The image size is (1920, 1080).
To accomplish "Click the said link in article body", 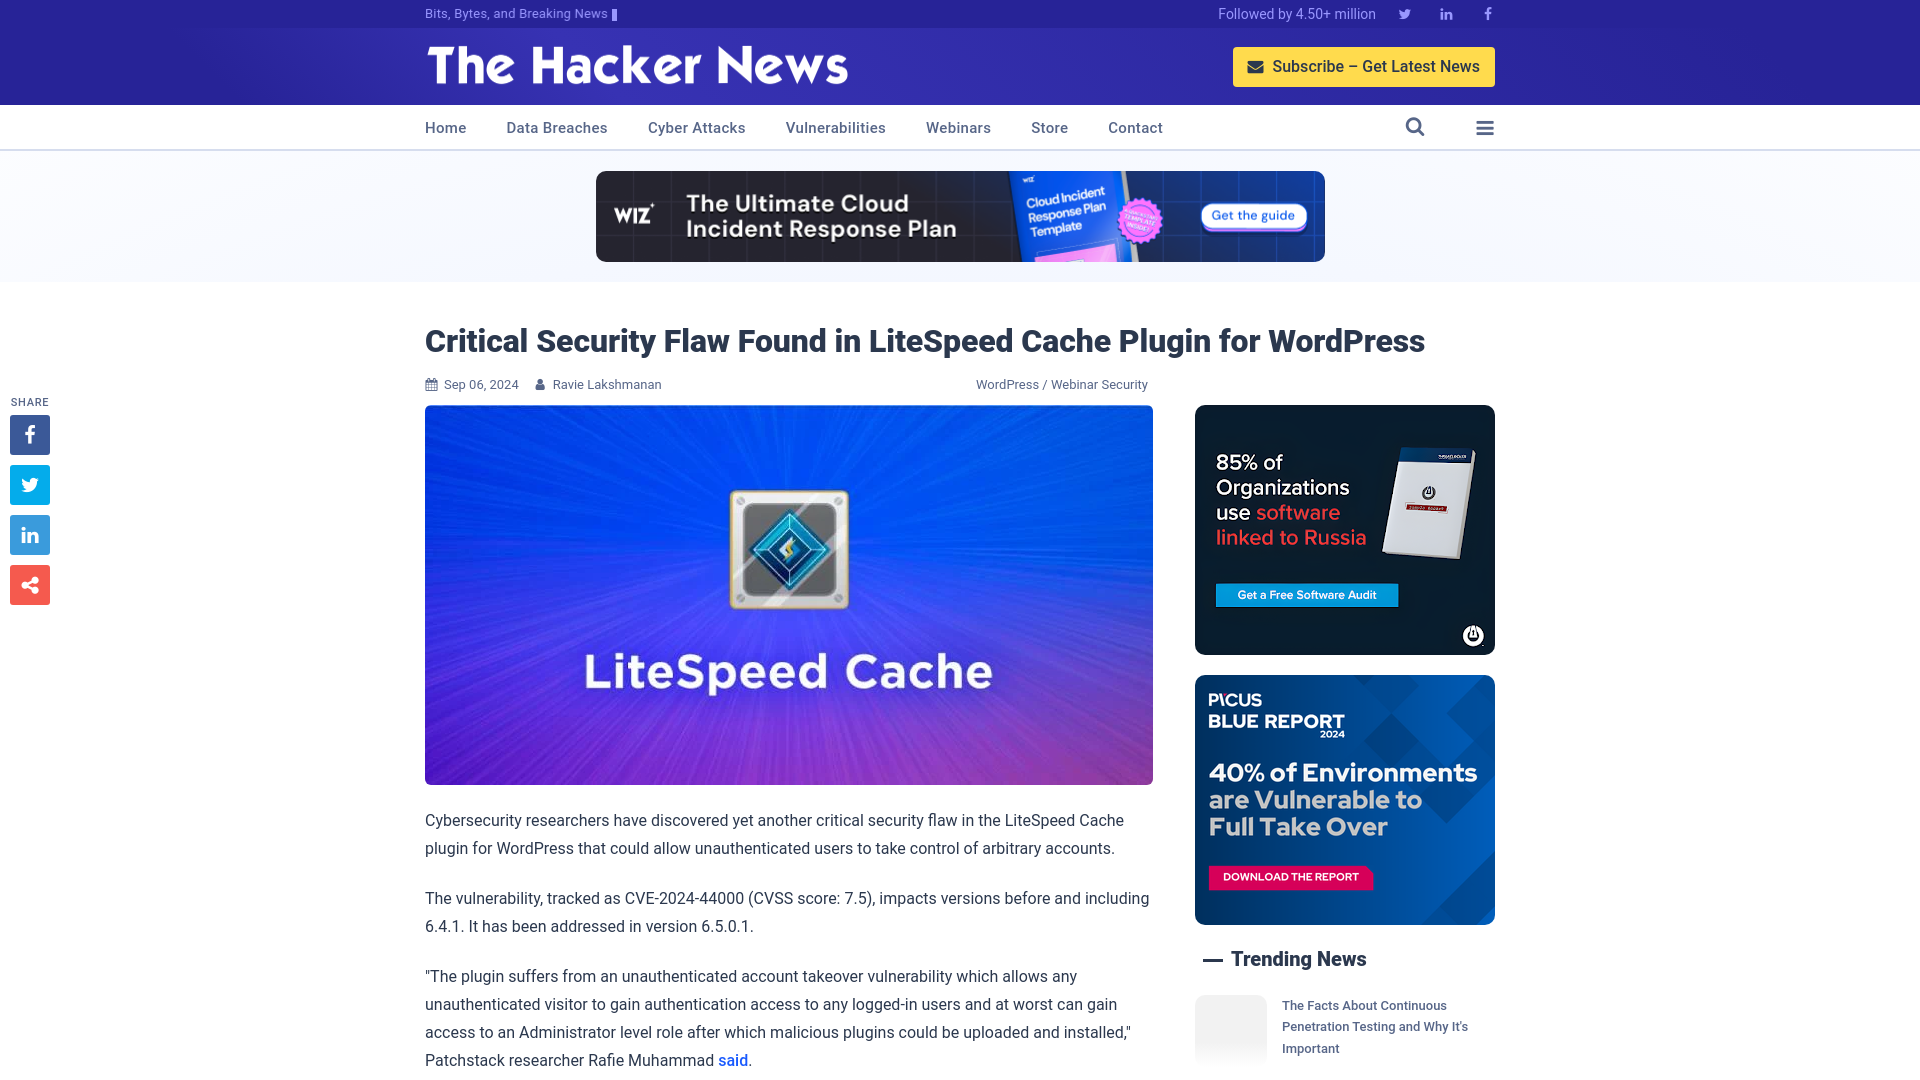I will click(732, 1060).
